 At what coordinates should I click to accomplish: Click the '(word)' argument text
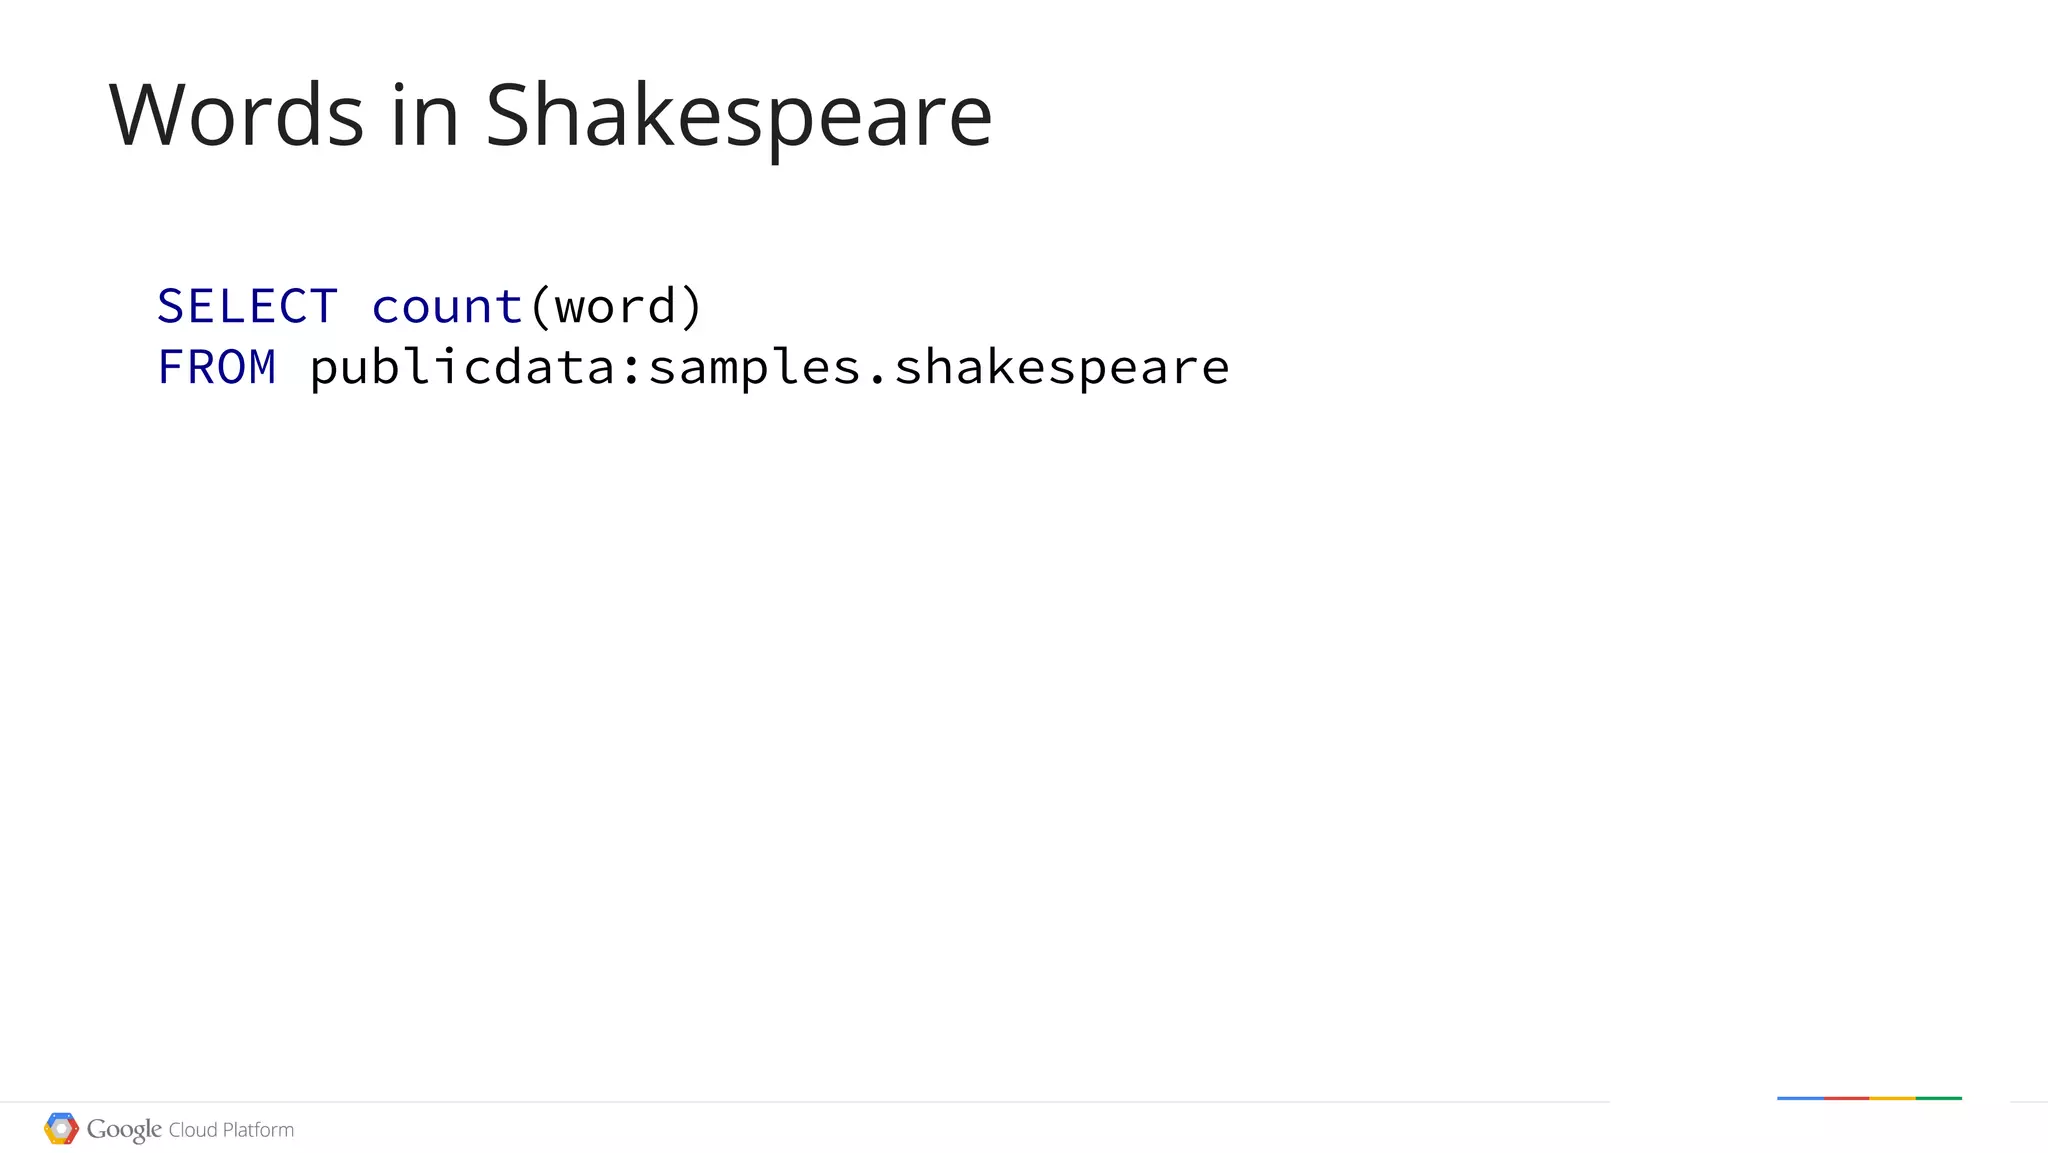click(616, 307)
